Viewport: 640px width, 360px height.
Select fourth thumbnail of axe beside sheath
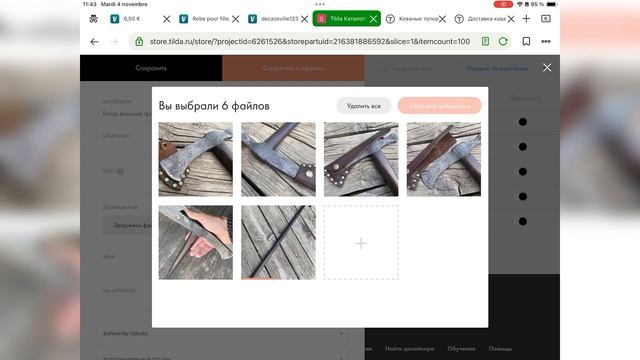pos(444,159)
